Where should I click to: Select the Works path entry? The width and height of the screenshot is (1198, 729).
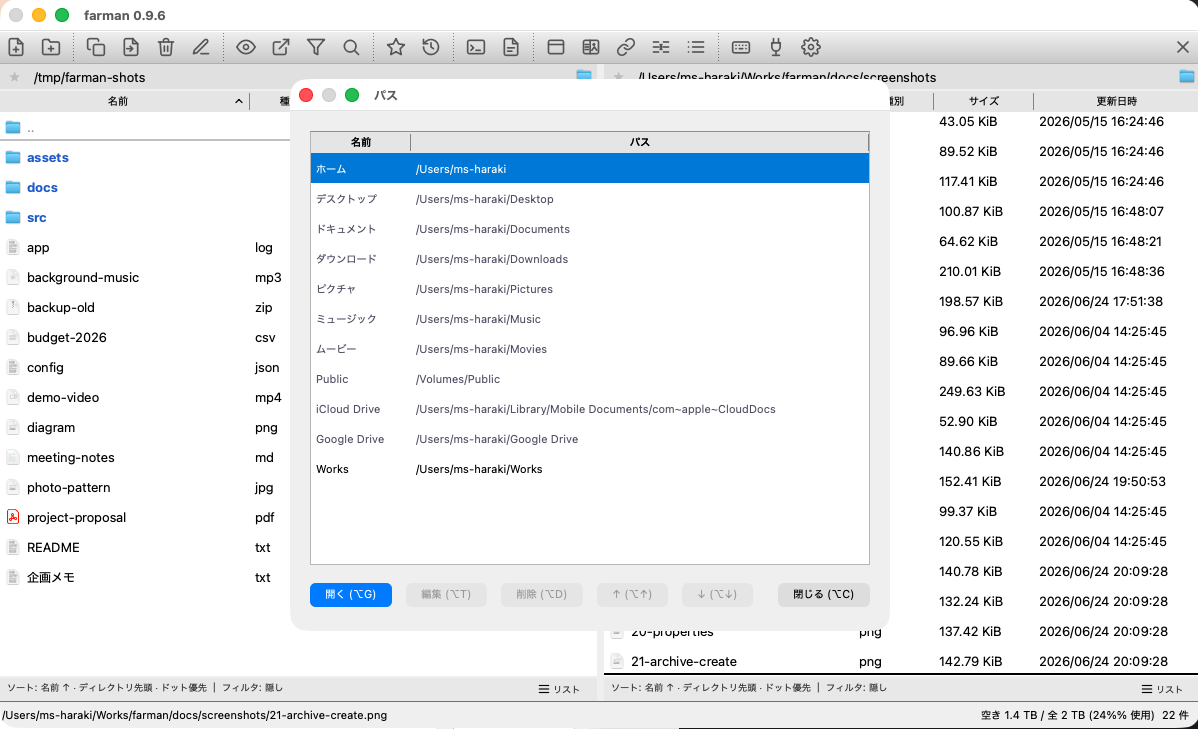590,469
